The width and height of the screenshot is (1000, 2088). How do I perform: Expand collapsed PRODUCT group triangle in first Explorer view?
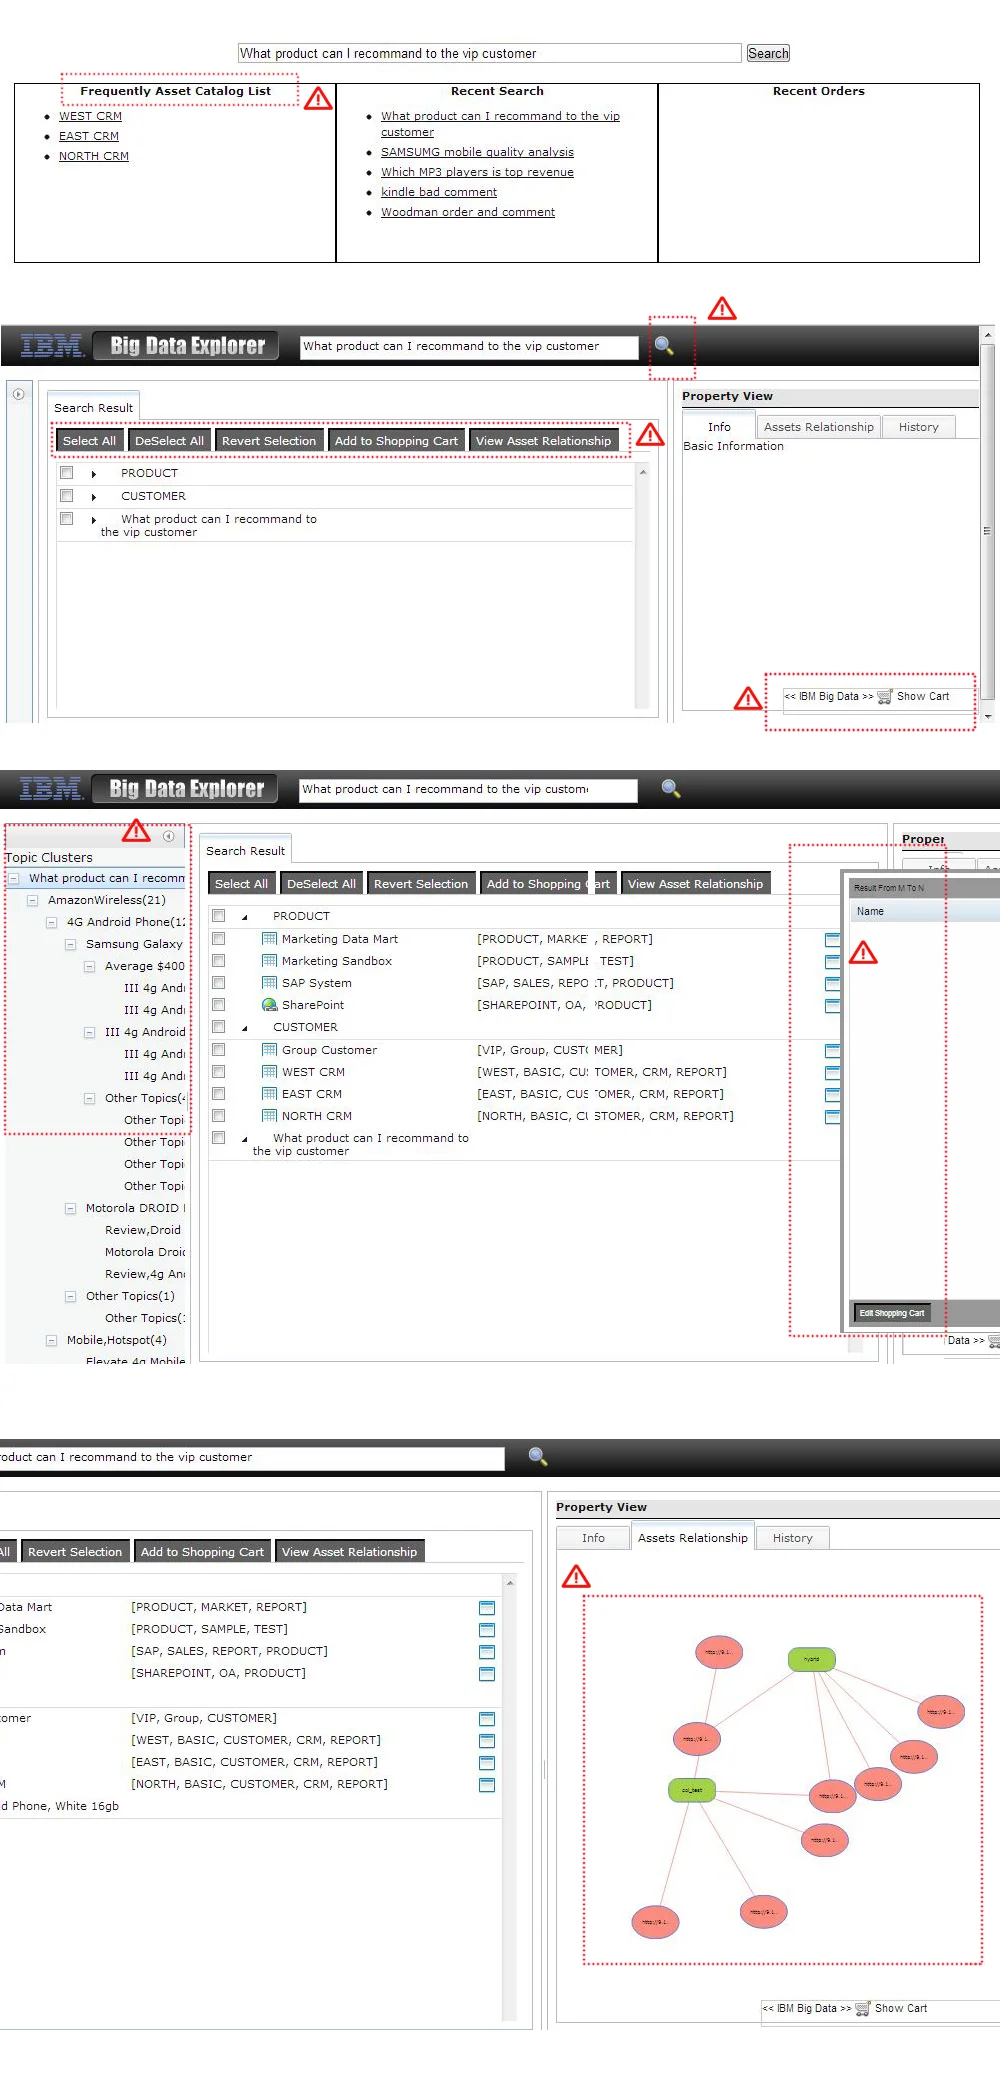tap(94, 474)
